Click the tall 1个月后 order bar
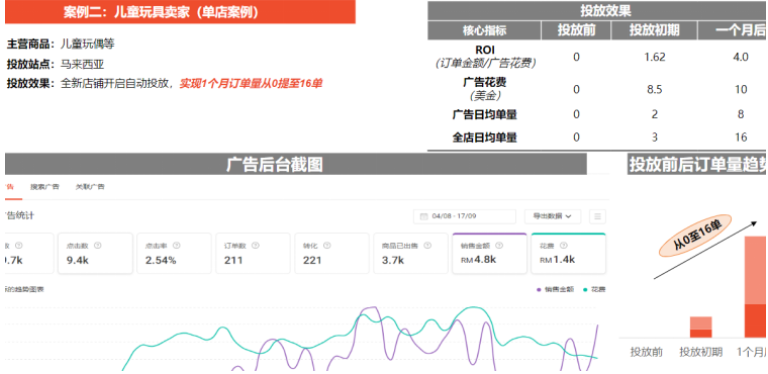 (x=755, y=287)
